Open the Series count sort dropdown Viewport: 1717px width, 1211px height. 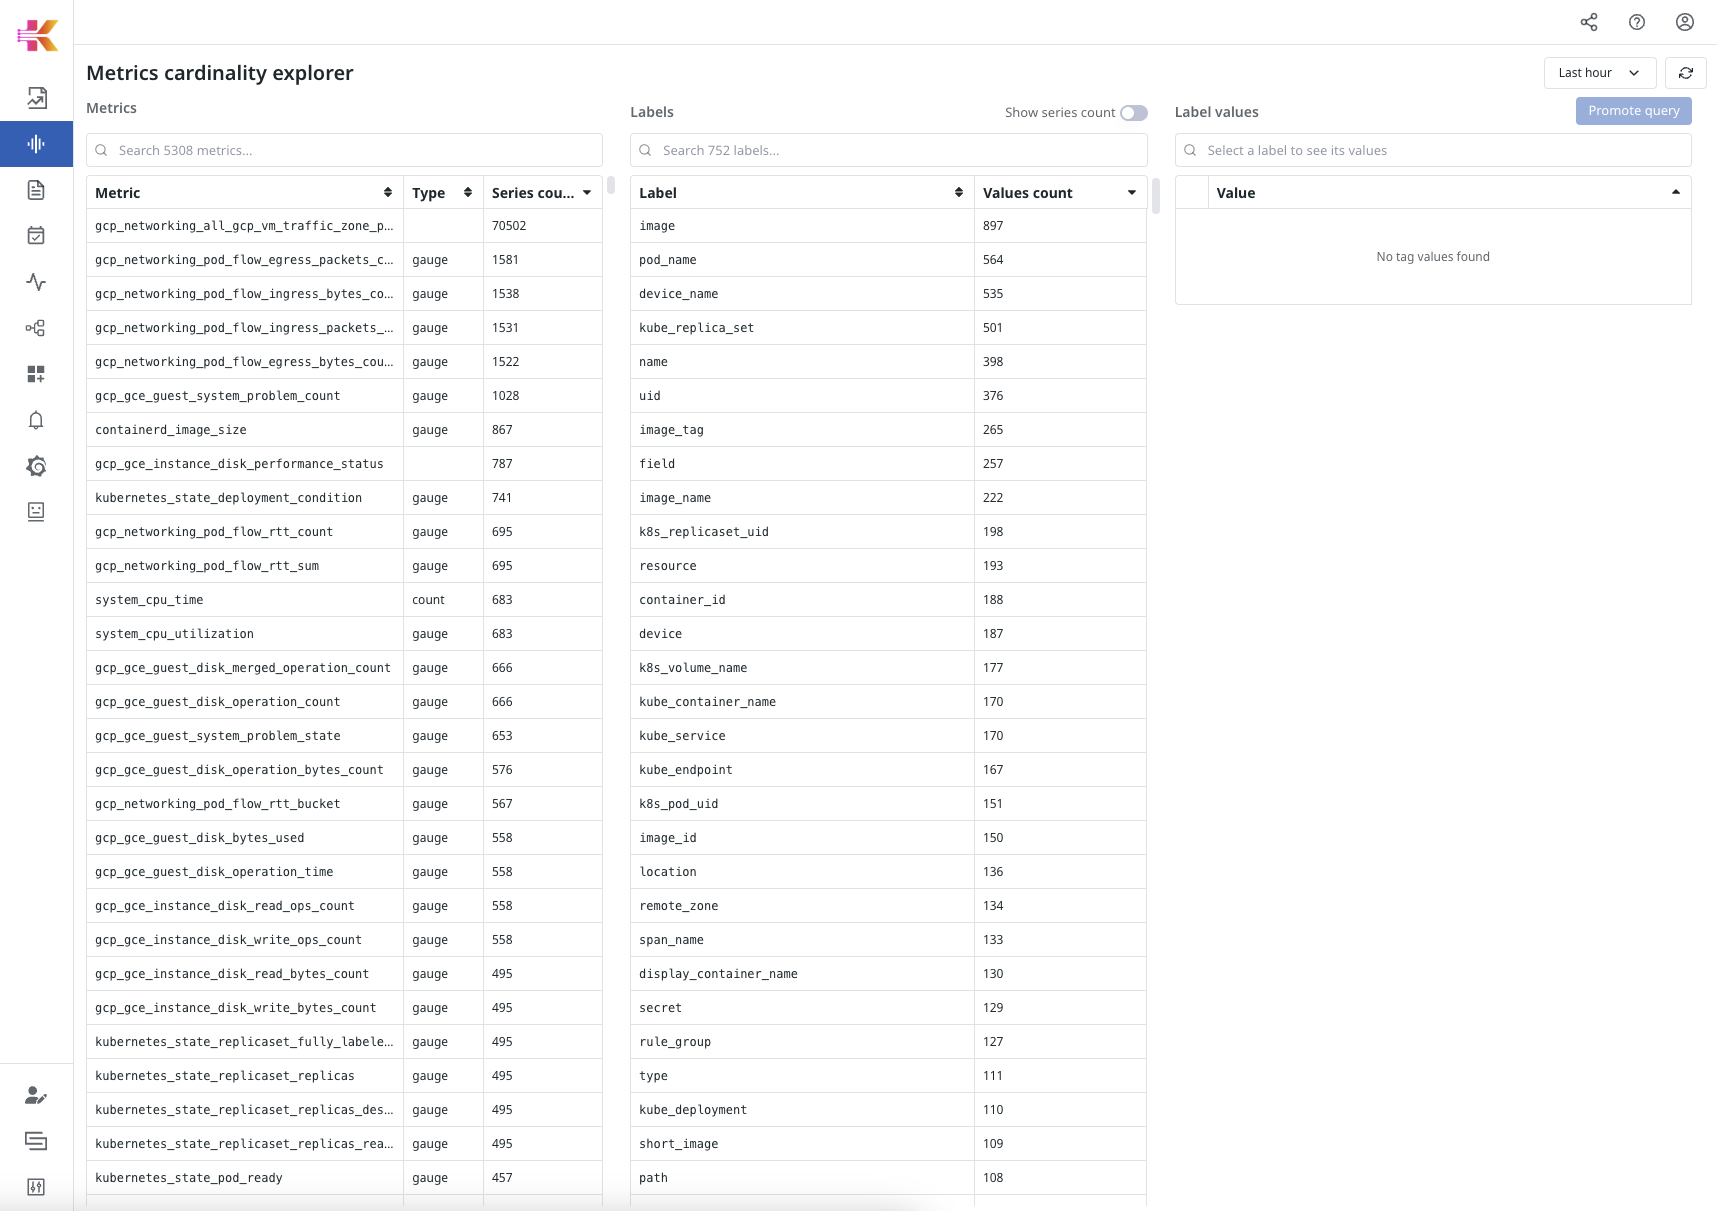pyautogui.click(x=588, y=192)
